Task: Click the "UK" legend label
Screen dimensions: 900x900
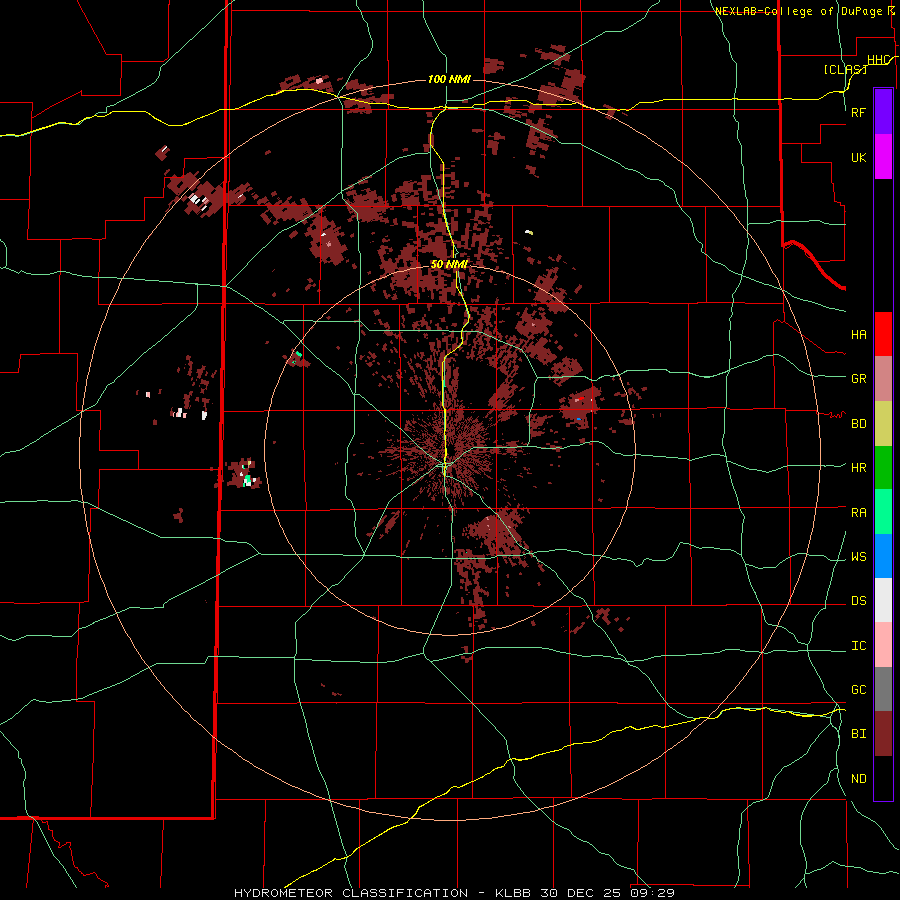Action: coord(858,157)
